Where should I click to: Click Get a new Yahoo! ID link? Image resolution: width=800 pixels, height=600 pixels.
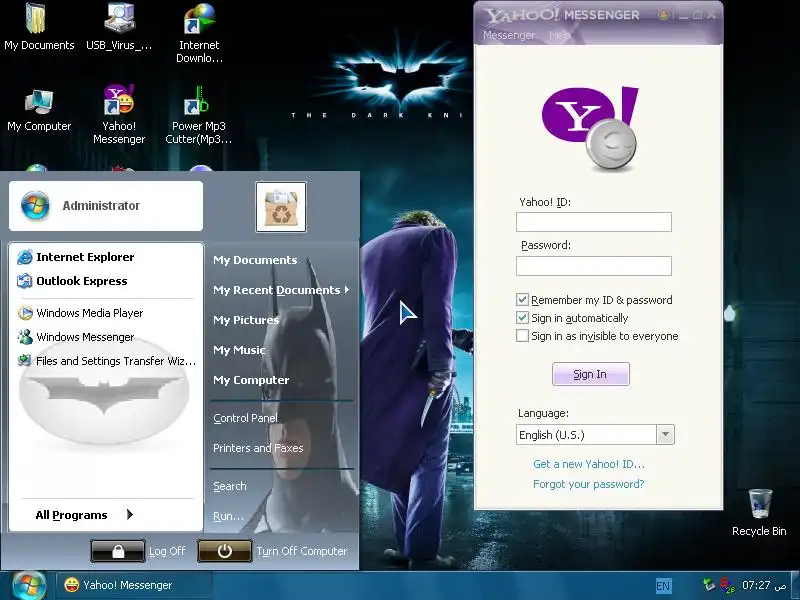[589, 464]
